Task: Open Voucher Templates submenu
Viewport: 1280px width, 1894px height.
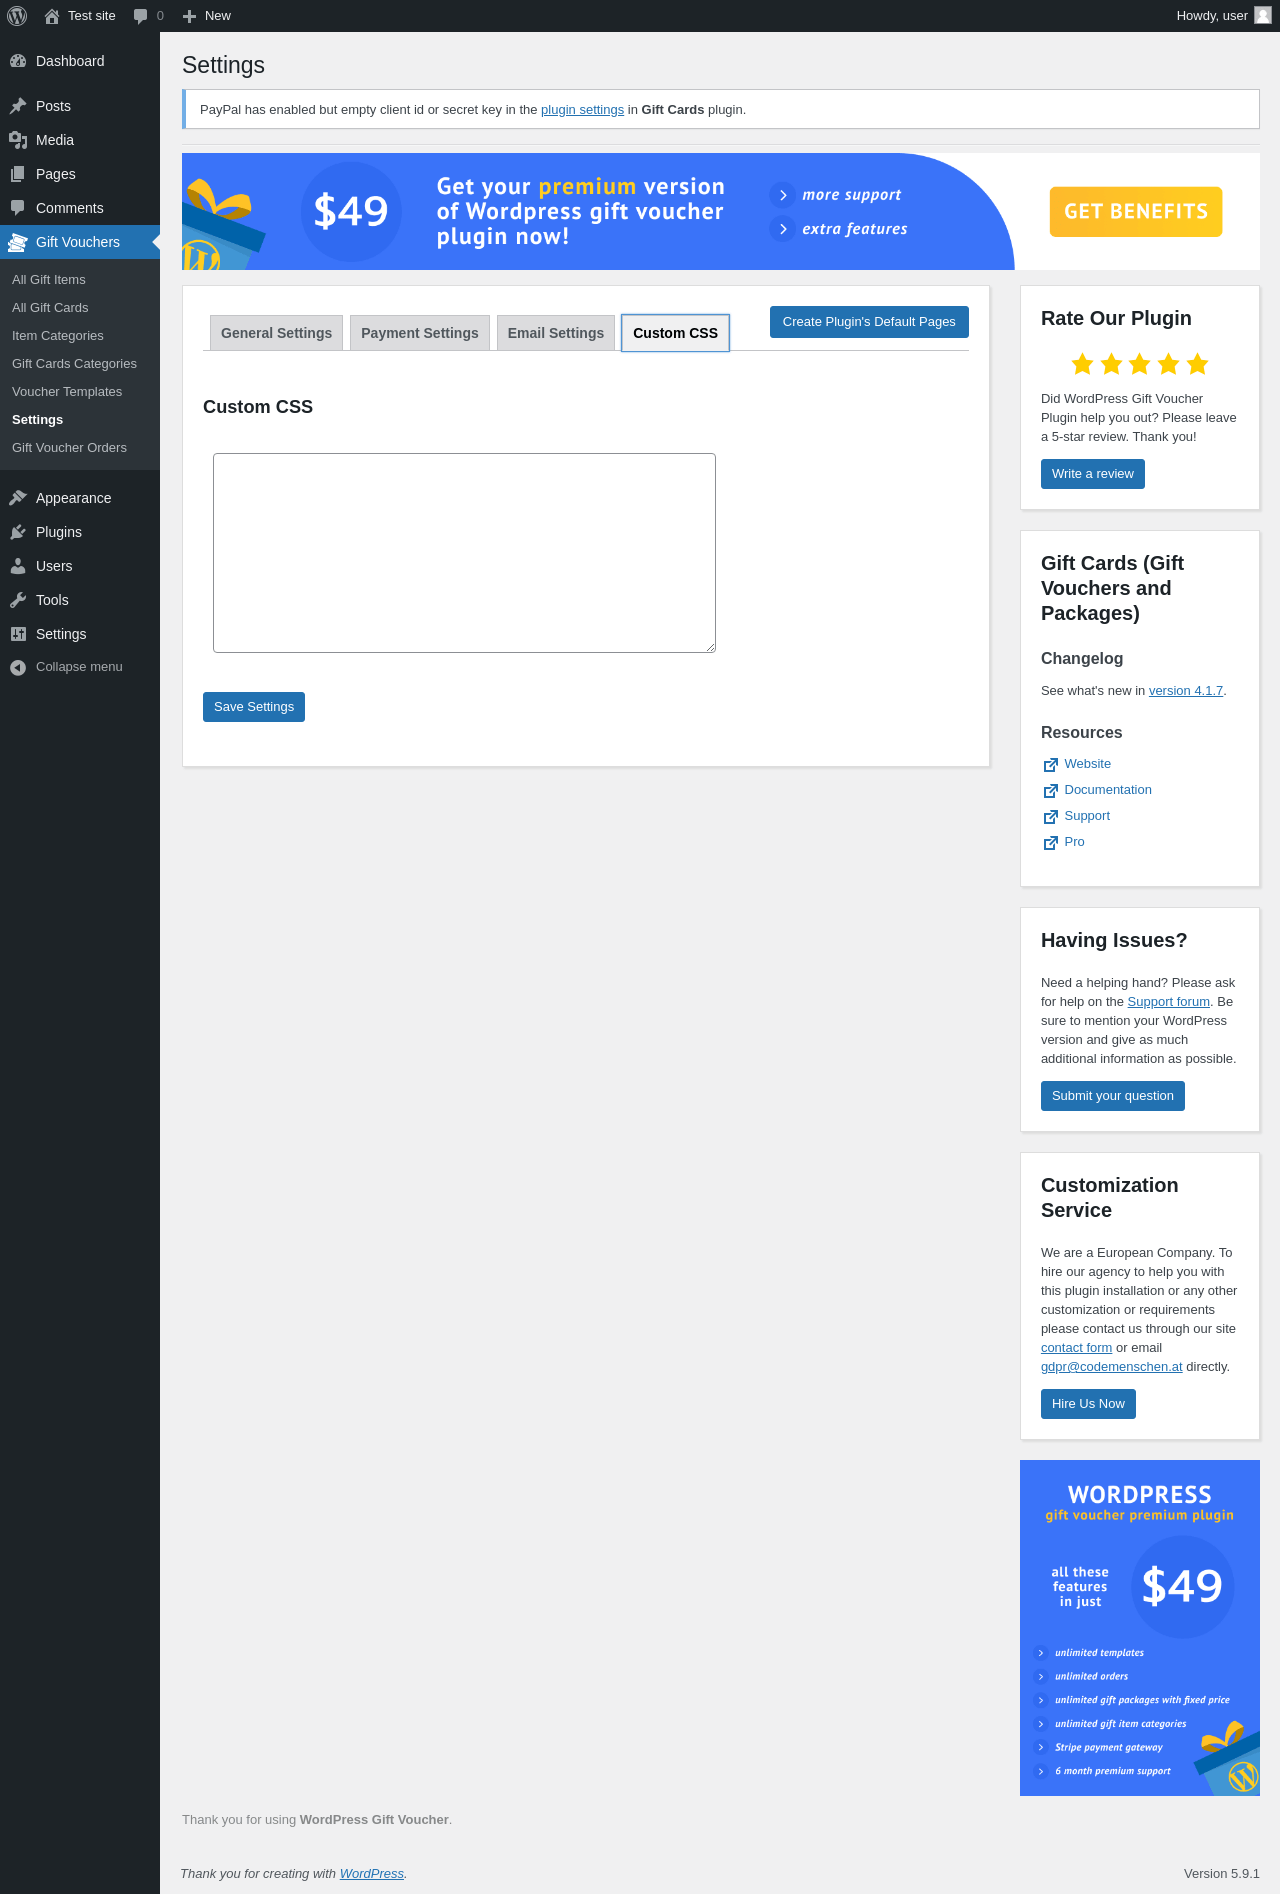Action: click(67, 392)
